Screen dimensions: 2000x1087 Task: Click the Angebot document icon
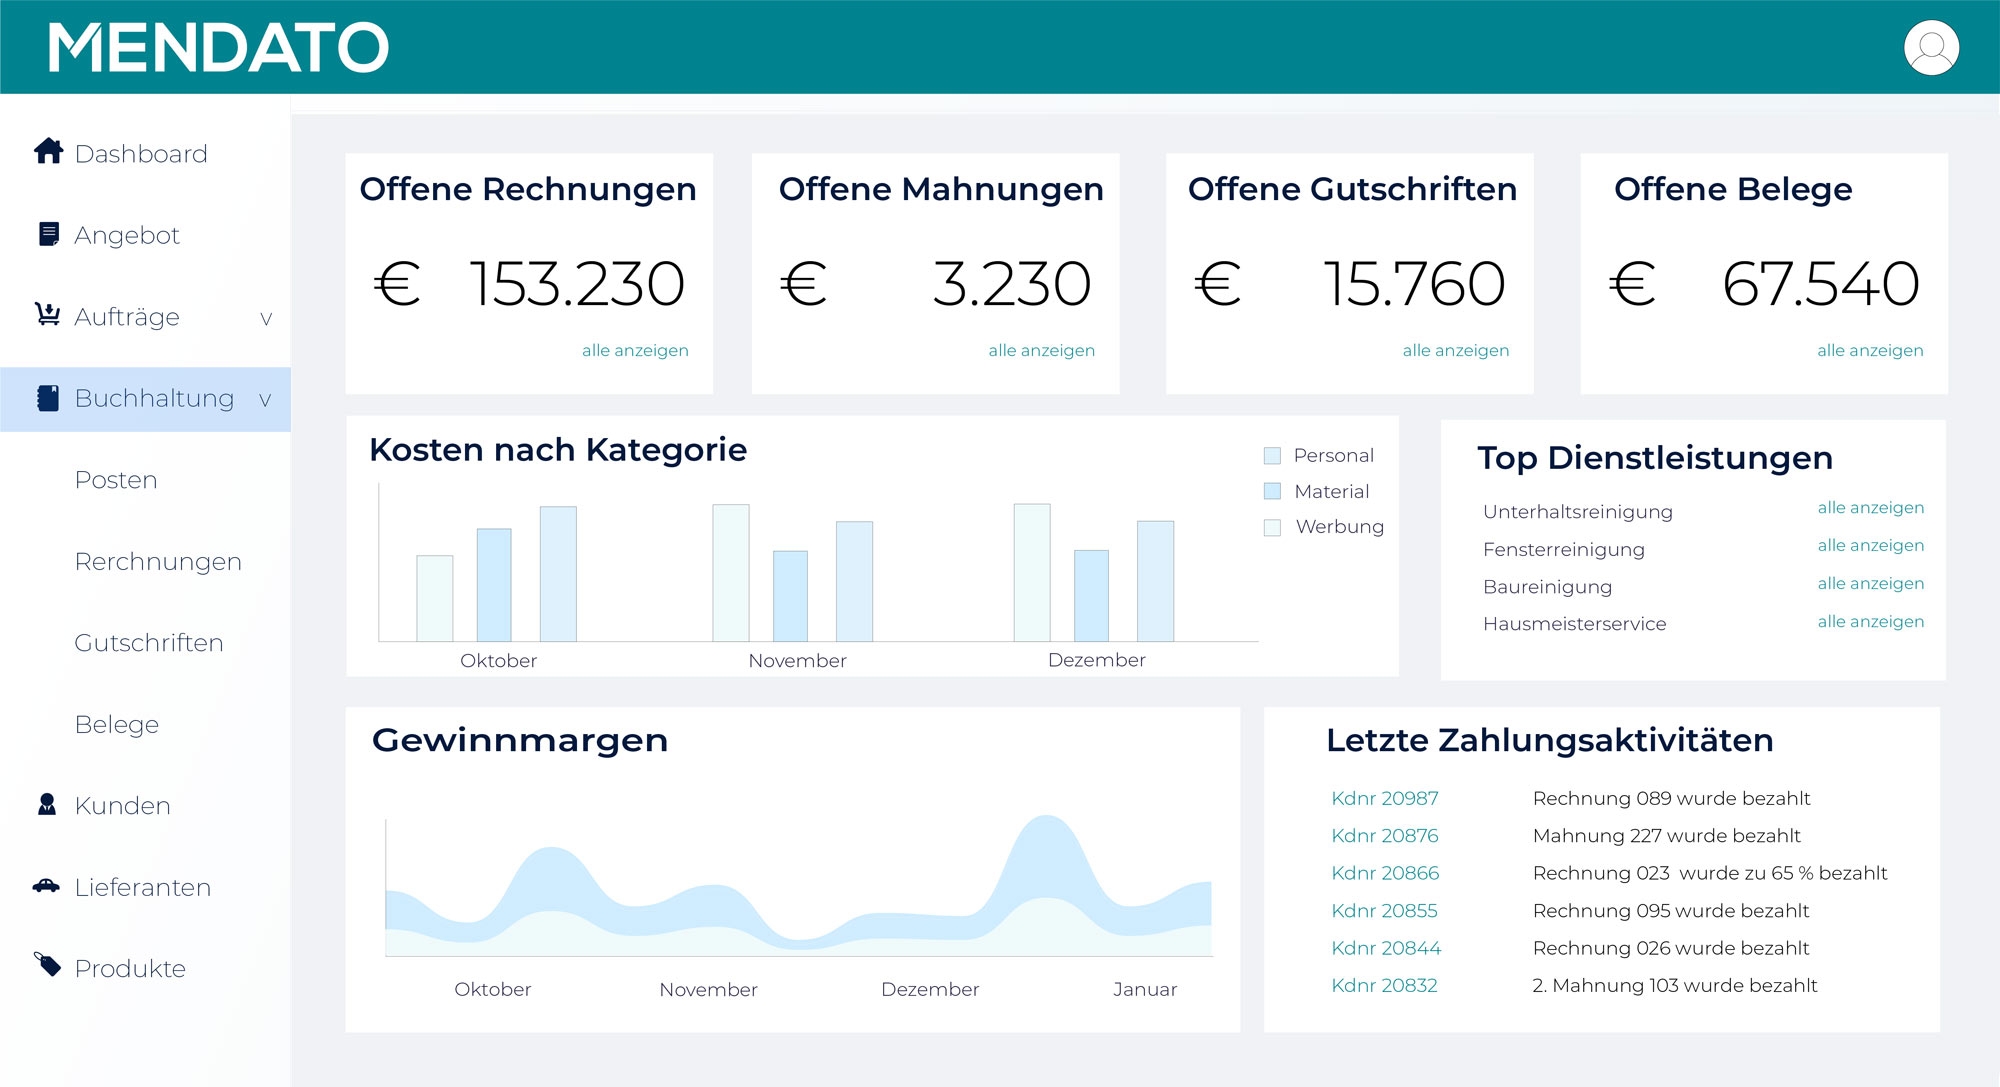[48, 234]
